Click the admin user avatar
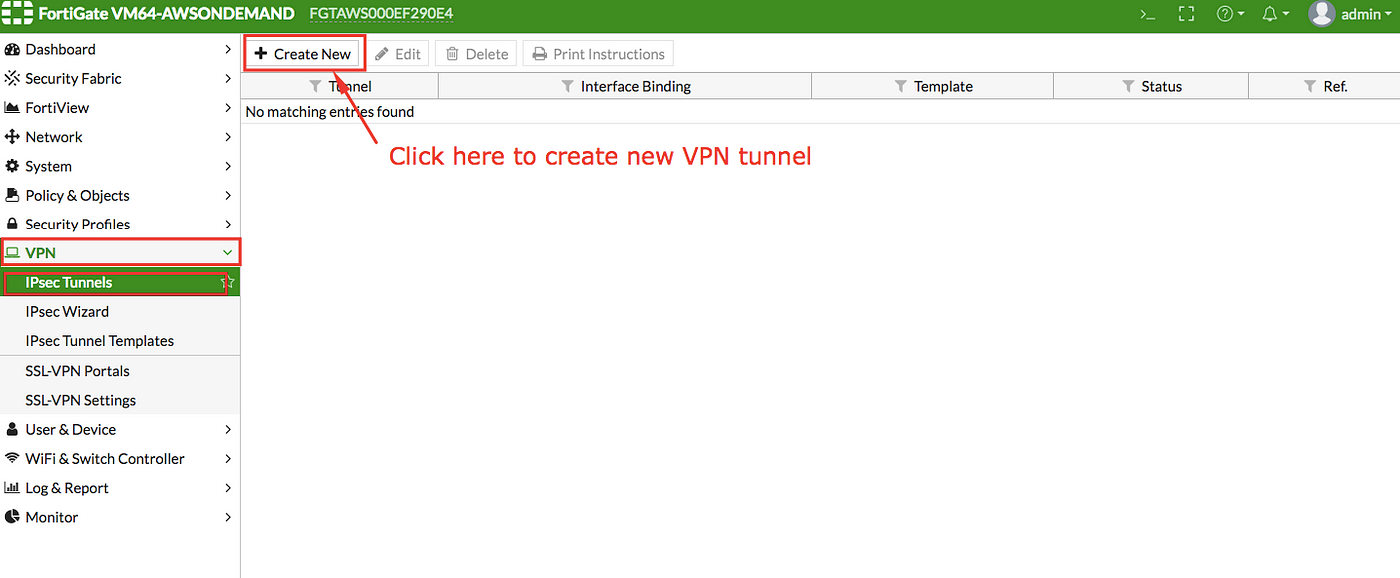 [x=1322, y=14]
